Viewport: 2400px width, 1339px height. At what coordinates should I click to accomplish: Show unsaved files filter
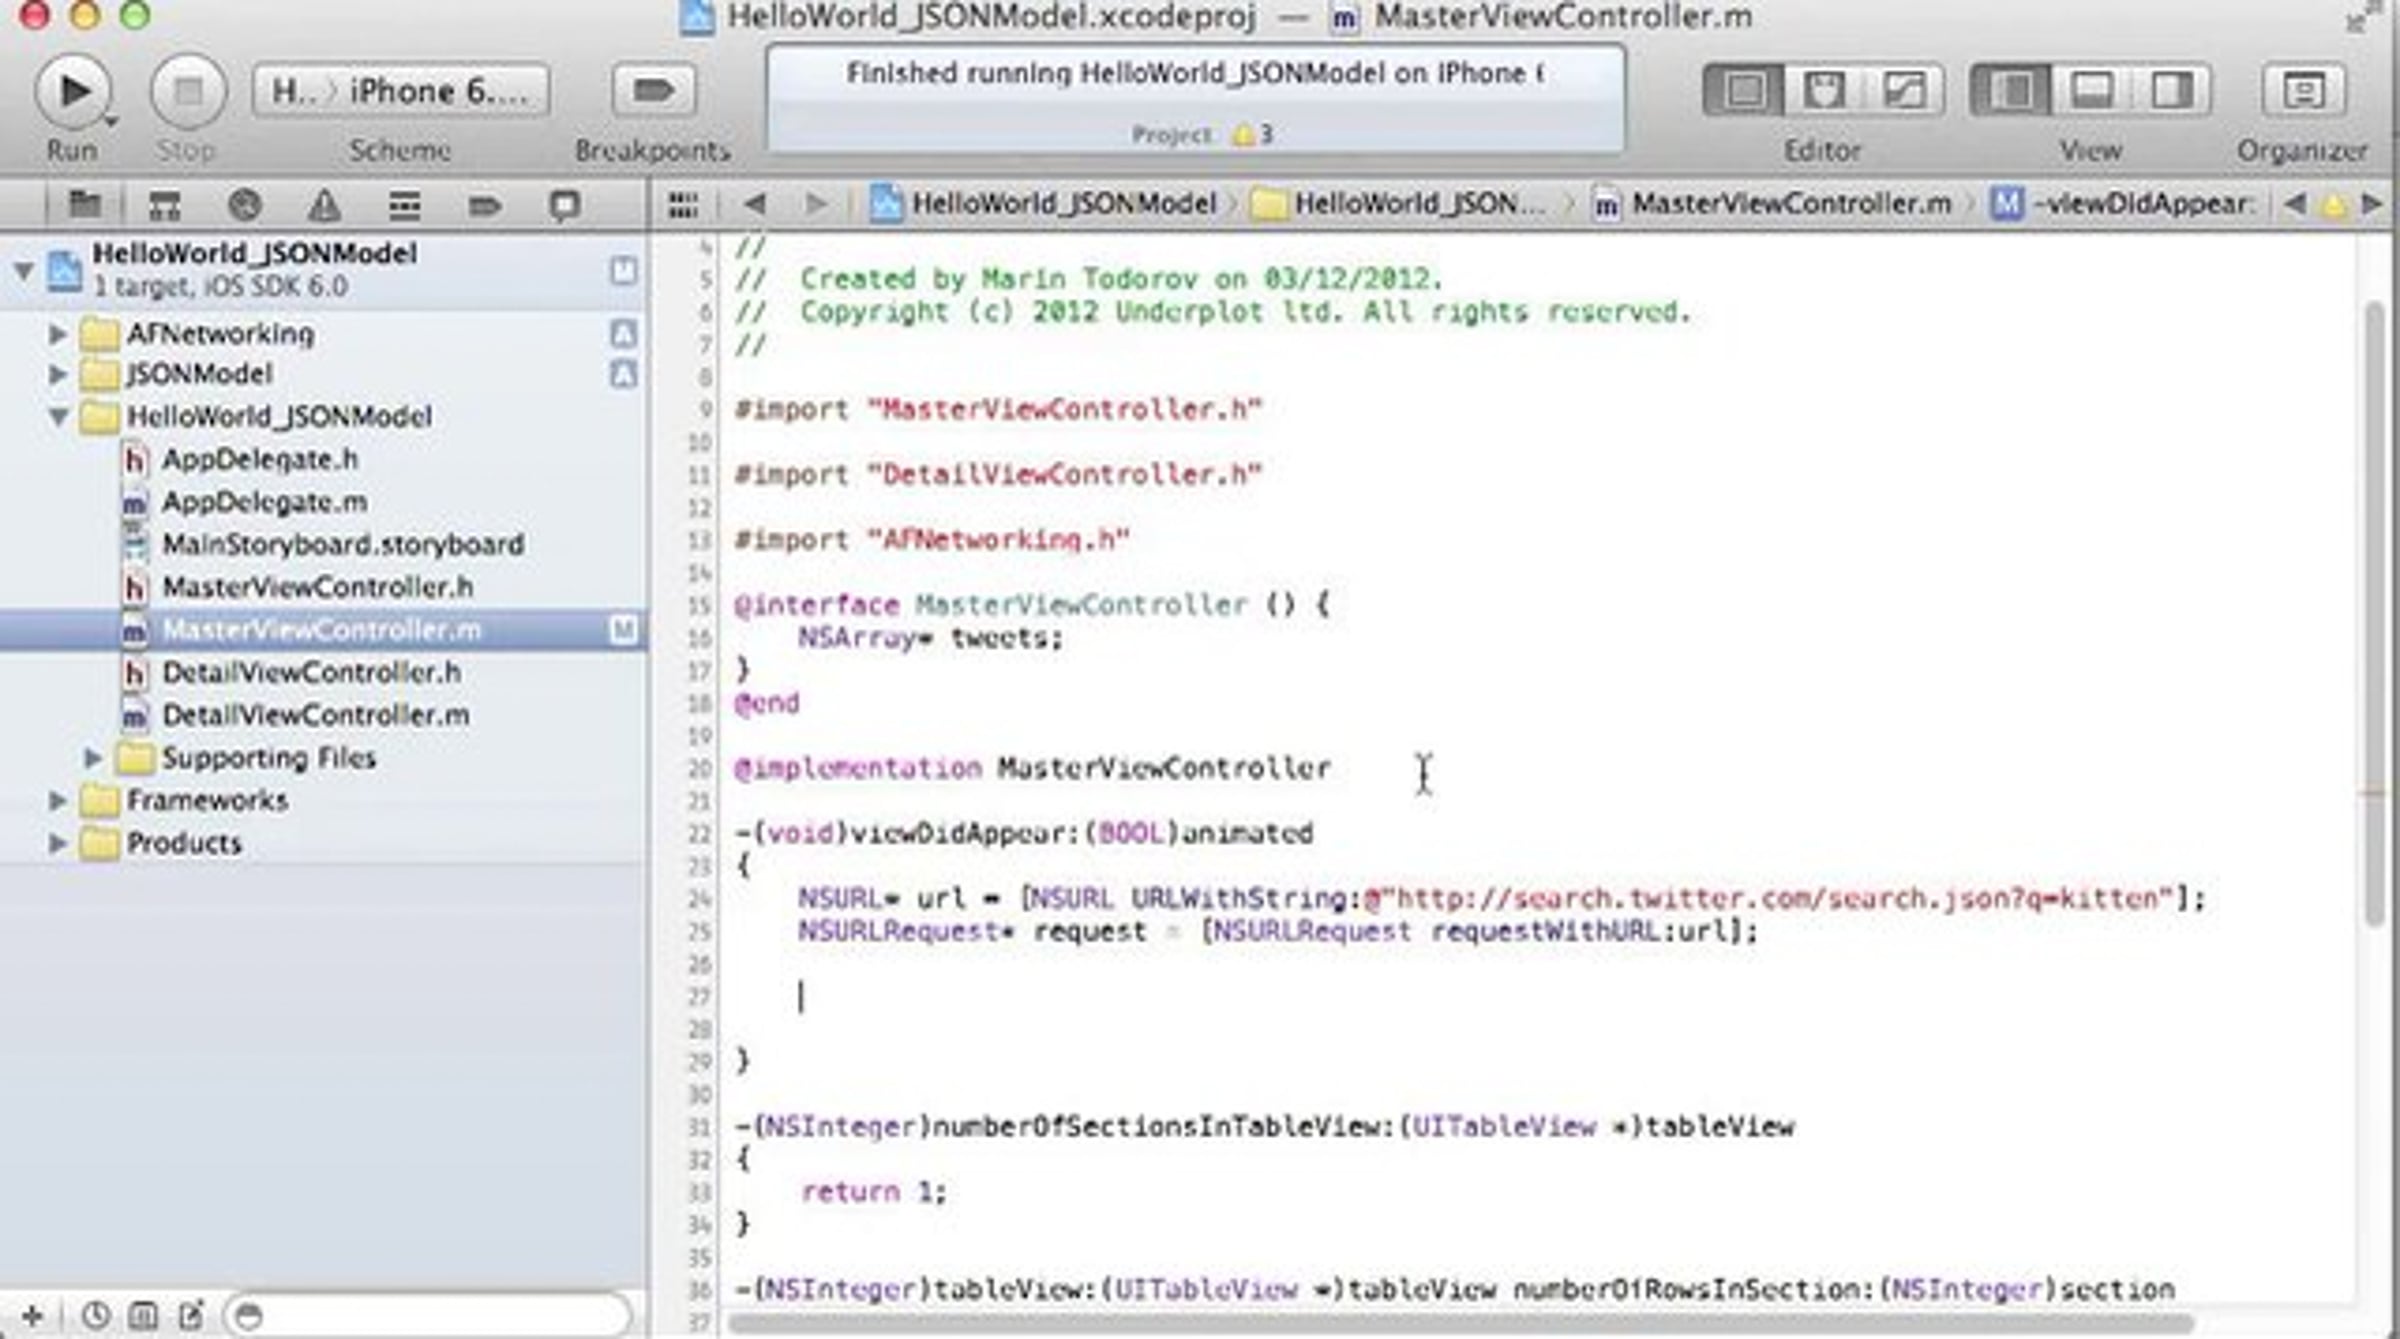pos(191,1315)
